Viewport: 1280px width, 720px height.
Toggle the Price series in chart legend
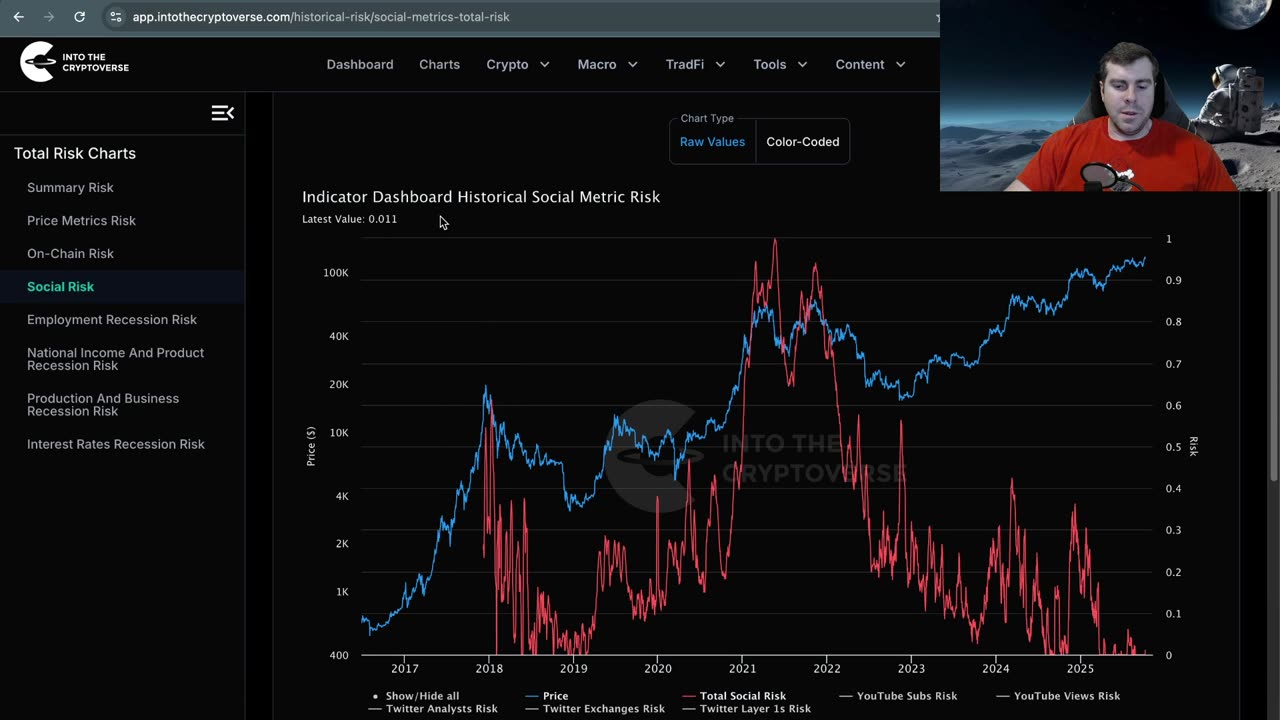click(x=554, y=696)
